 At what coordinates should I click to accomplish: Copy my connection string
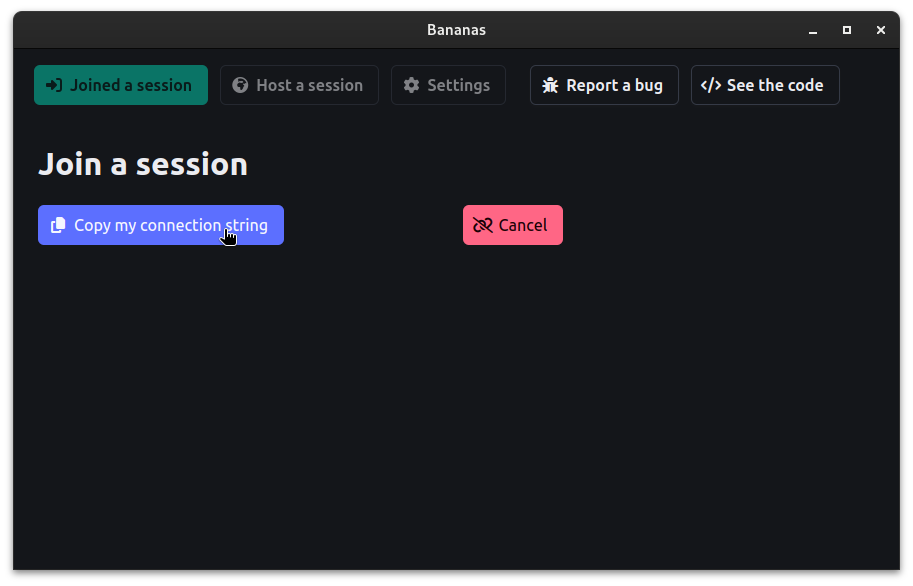(161, 225)
